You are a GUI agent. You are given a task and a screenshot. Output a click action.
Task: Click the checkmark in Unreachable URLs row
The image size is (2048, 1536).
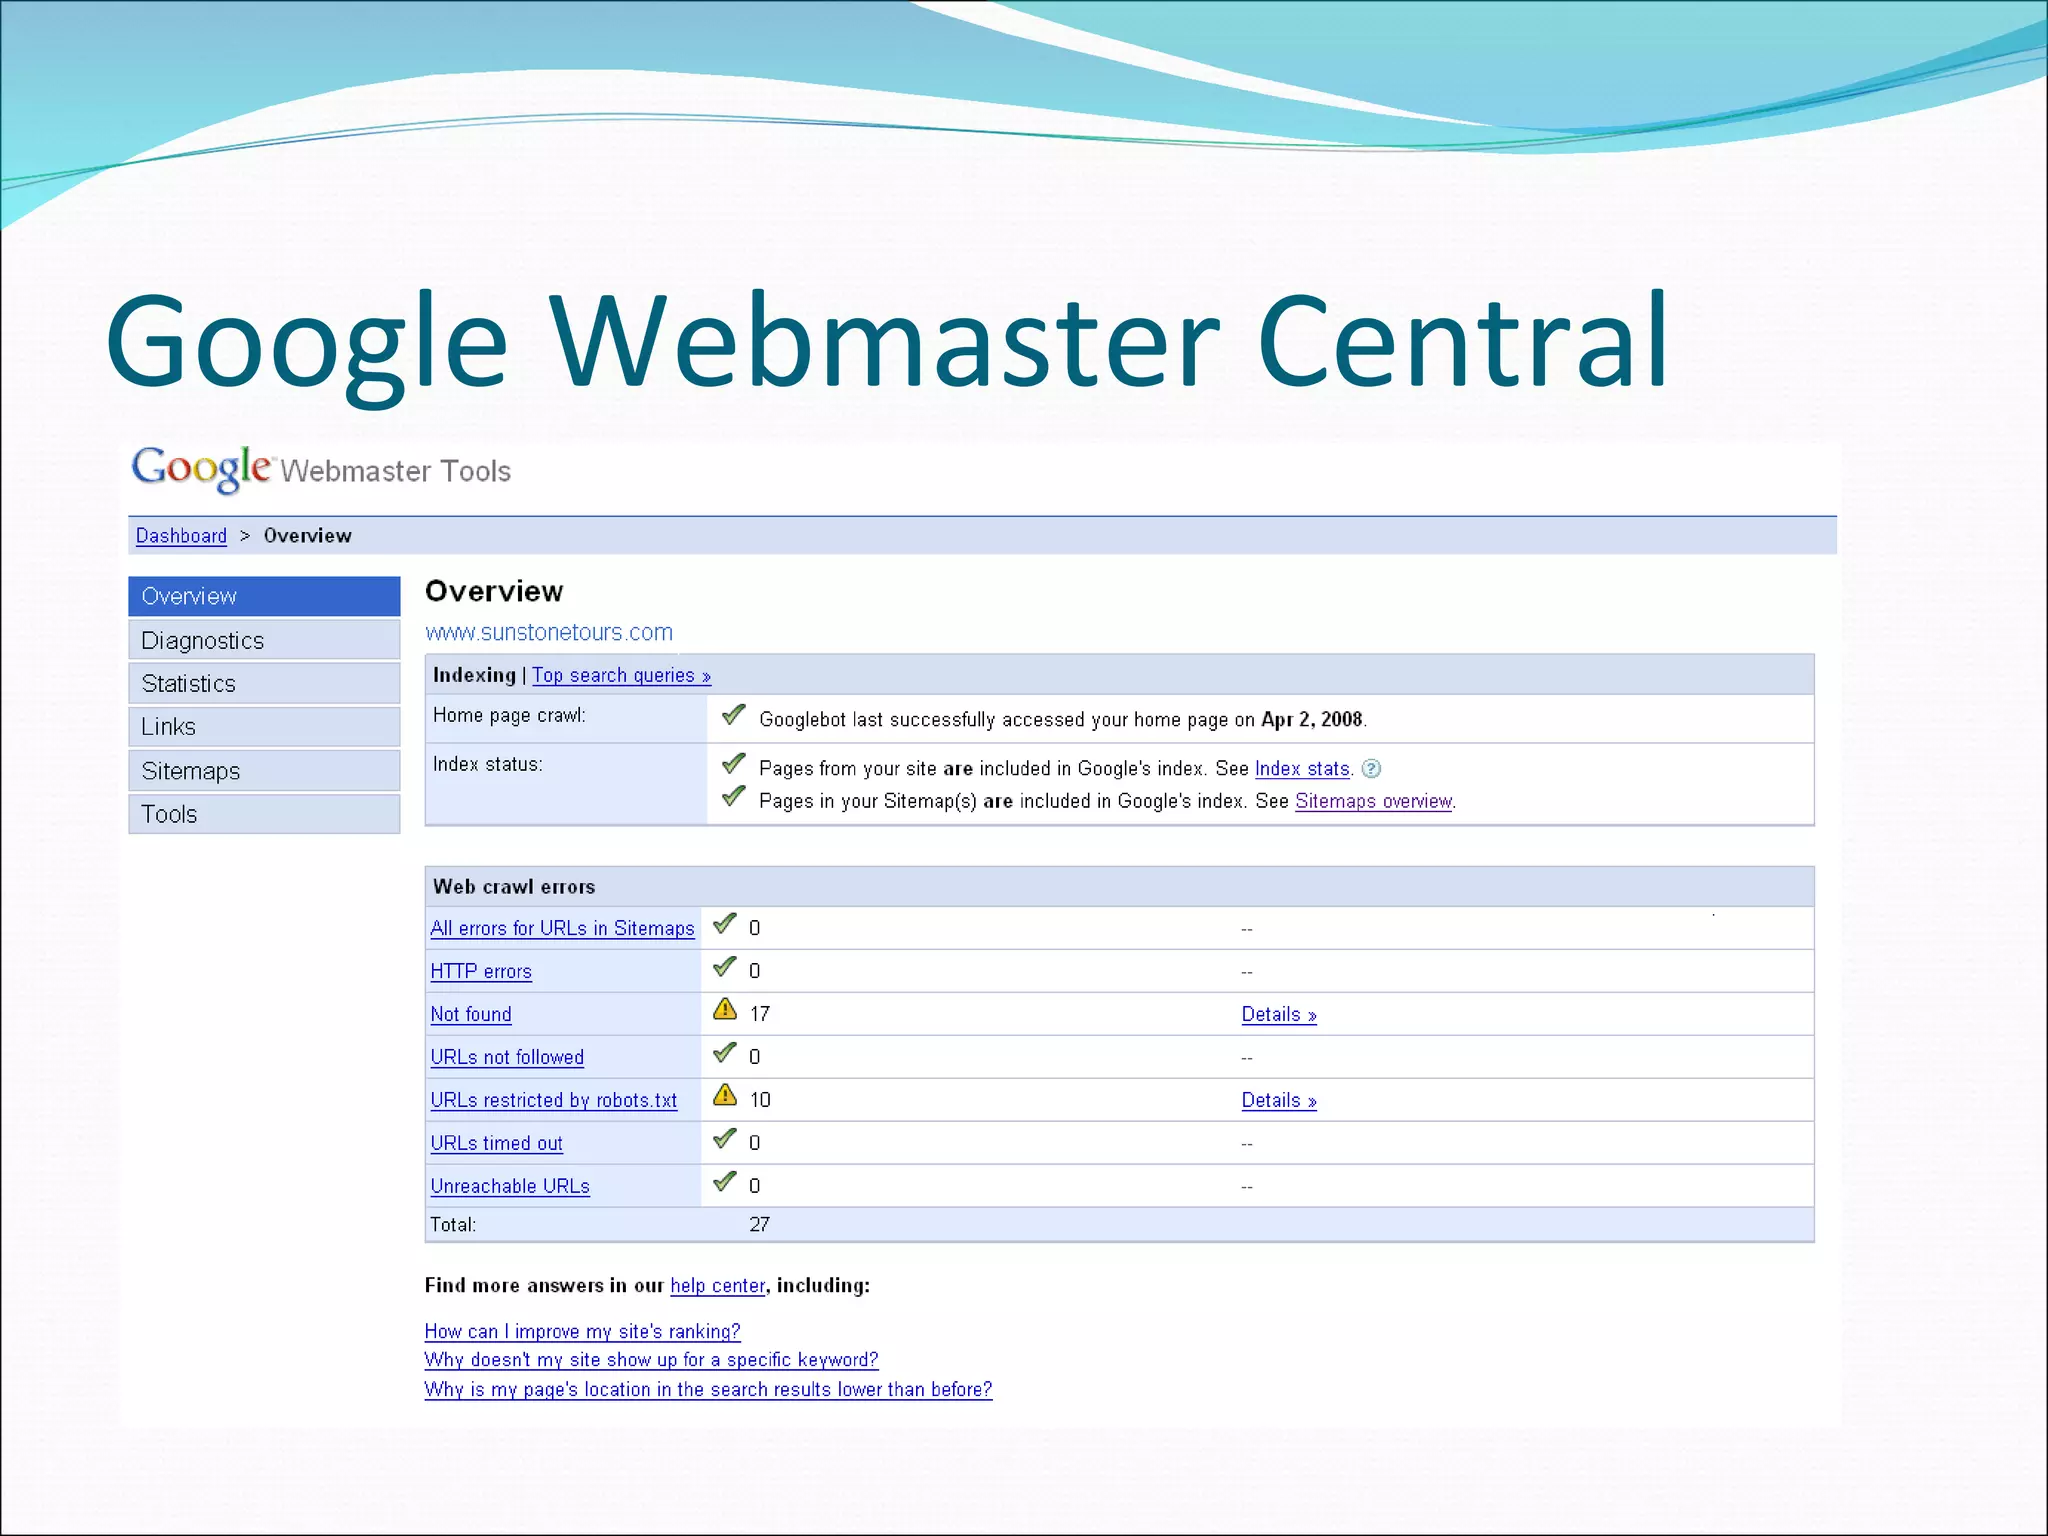pyautogui.click(x=725, y=1182)
